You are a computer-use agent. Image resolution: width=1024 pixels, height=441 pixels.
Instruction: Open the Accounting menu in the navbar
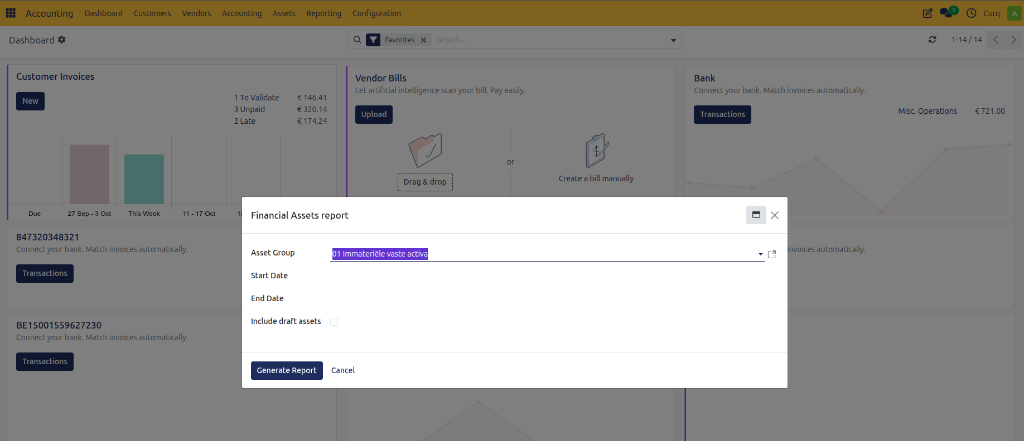pyautogui.click(x=242, y=13)
